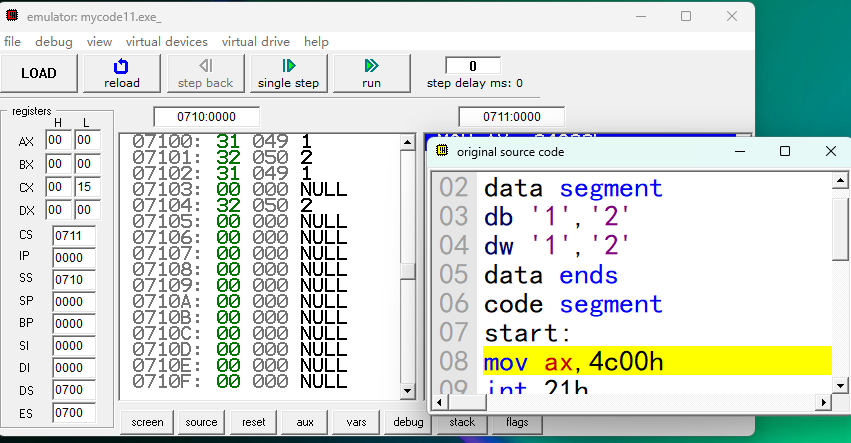Click the emulator title bar chip icon
Viewport: 851px width, 443px height.
(x=12, y=16)
